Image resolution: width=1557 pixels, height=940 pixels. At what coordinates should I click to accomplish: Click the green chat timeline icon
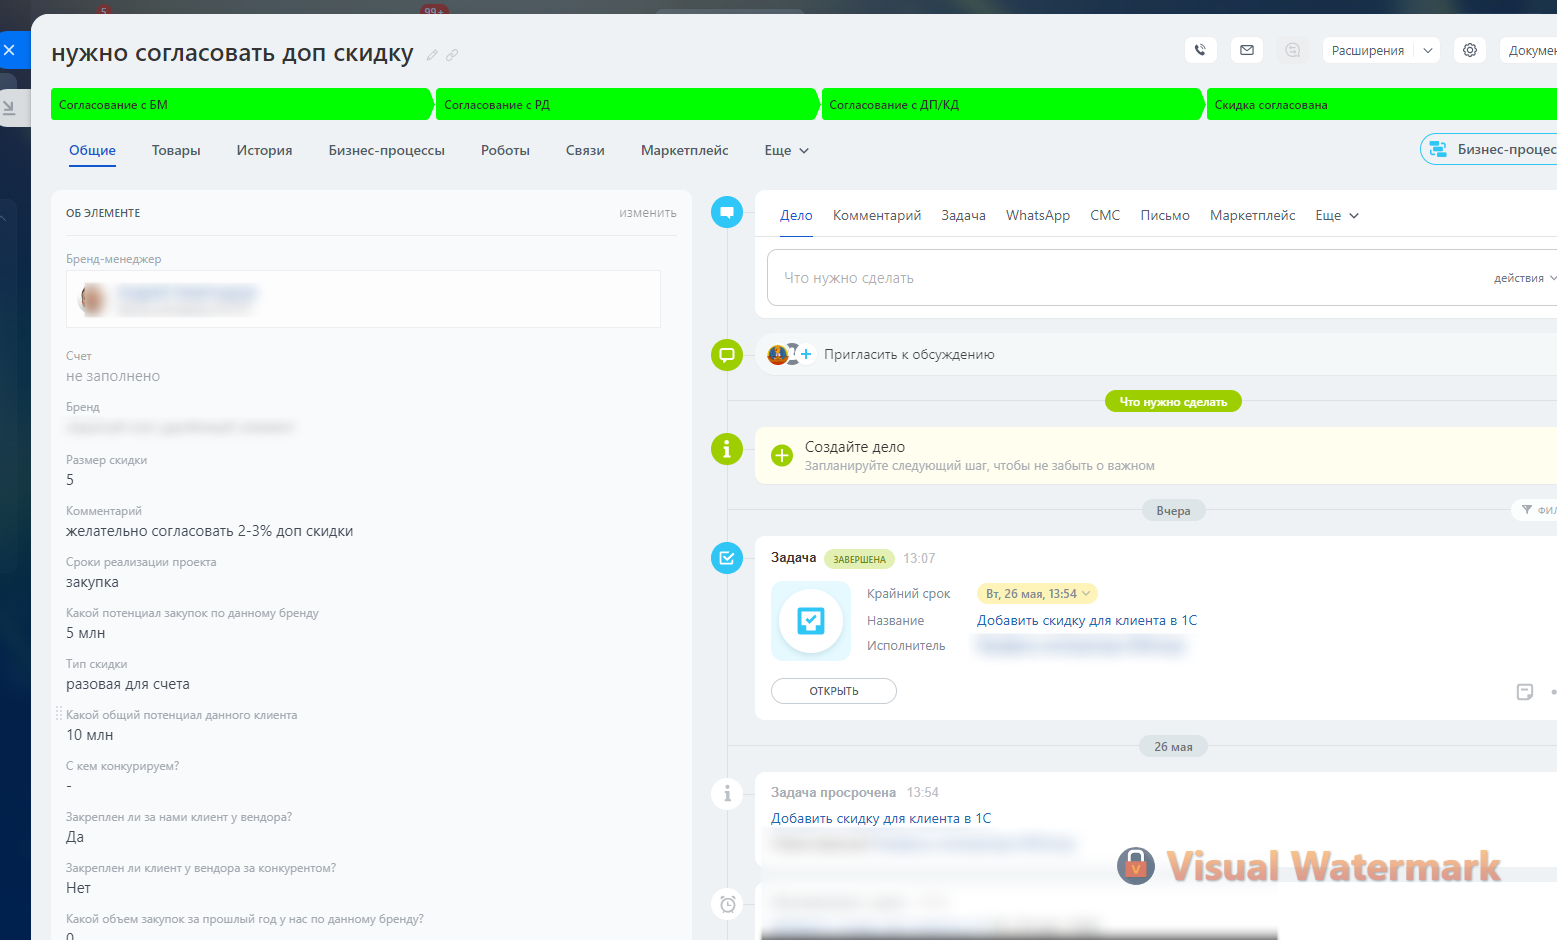(x=727, y=355)
